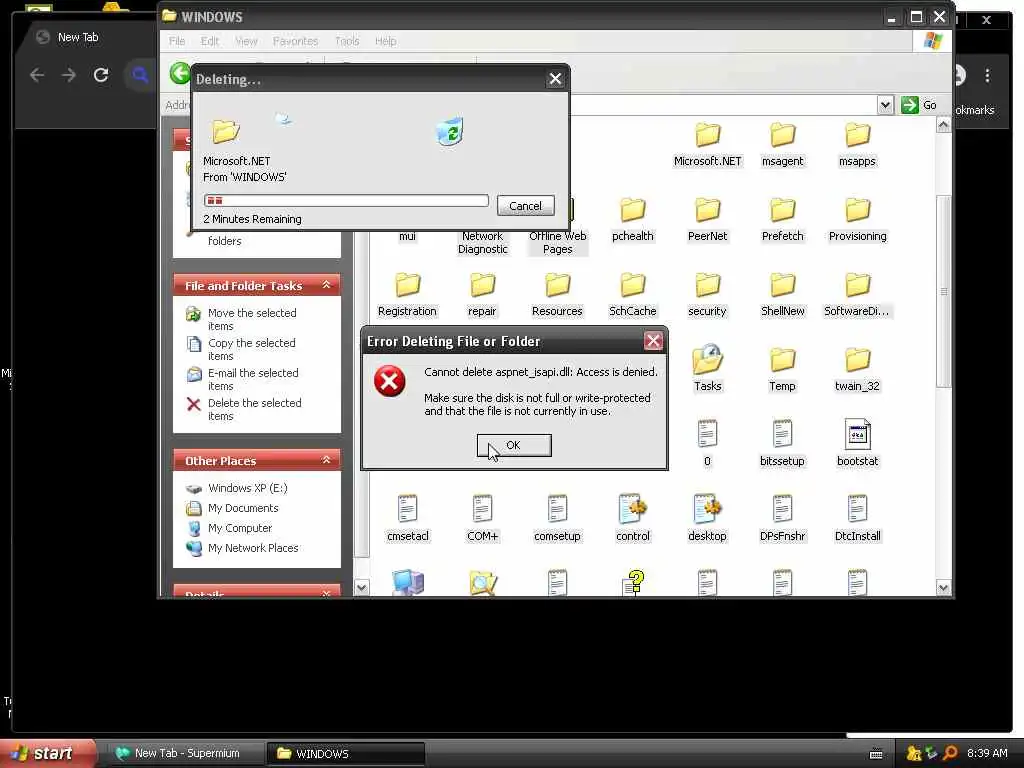Select the Tasks scheduled folder

click(x=707, y=369)
